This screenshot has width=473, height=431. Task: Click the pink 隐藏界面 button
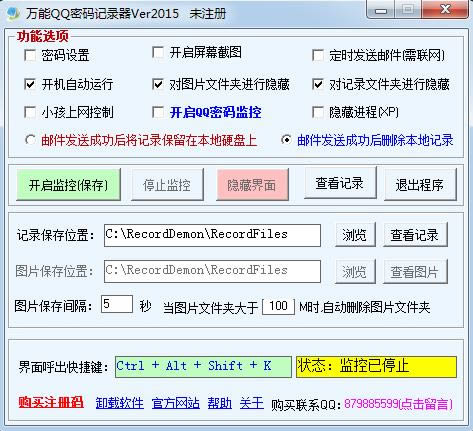[252, 185]
